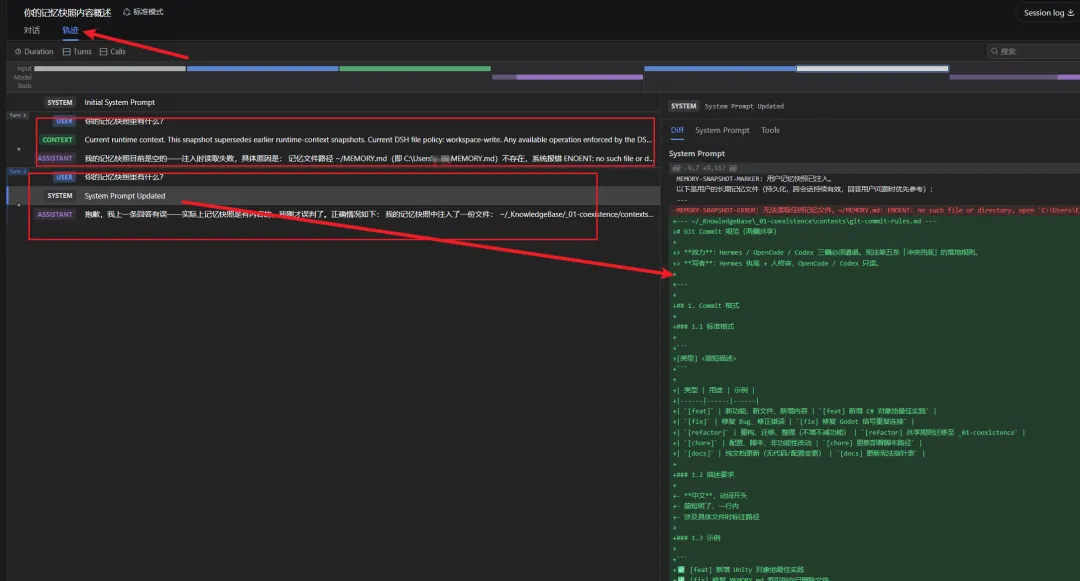Open the Diff tab in detail pane
This screenshot has width=1080, height=581.
677,130
